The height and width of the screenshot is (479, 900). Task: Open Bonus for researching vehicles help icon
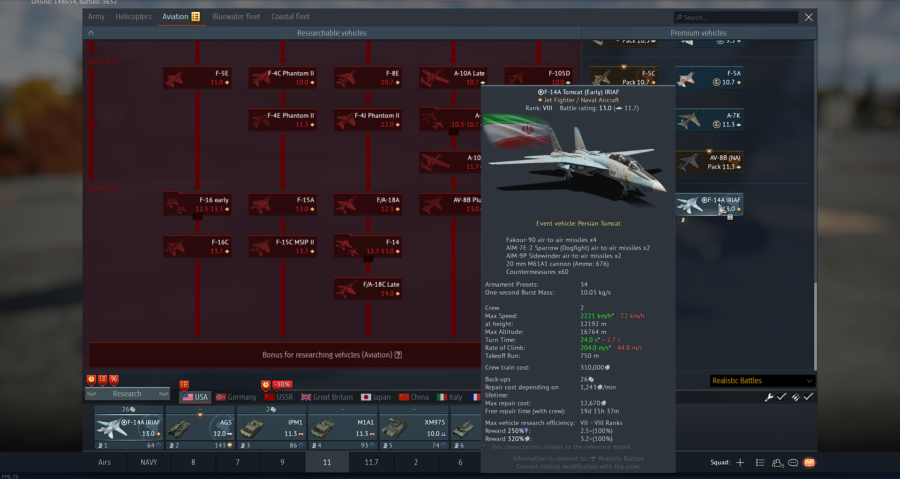coord(398,354)
